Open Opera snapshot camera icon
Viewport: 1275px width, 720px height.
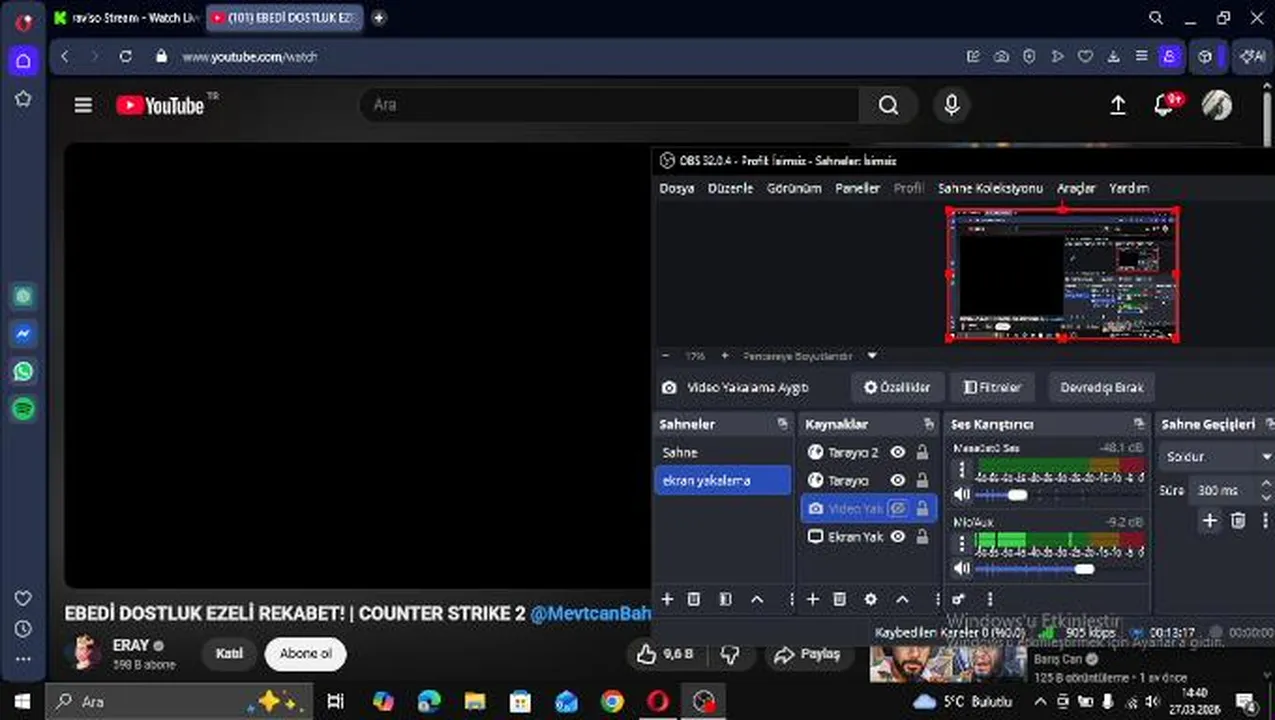click(1001, 57)
